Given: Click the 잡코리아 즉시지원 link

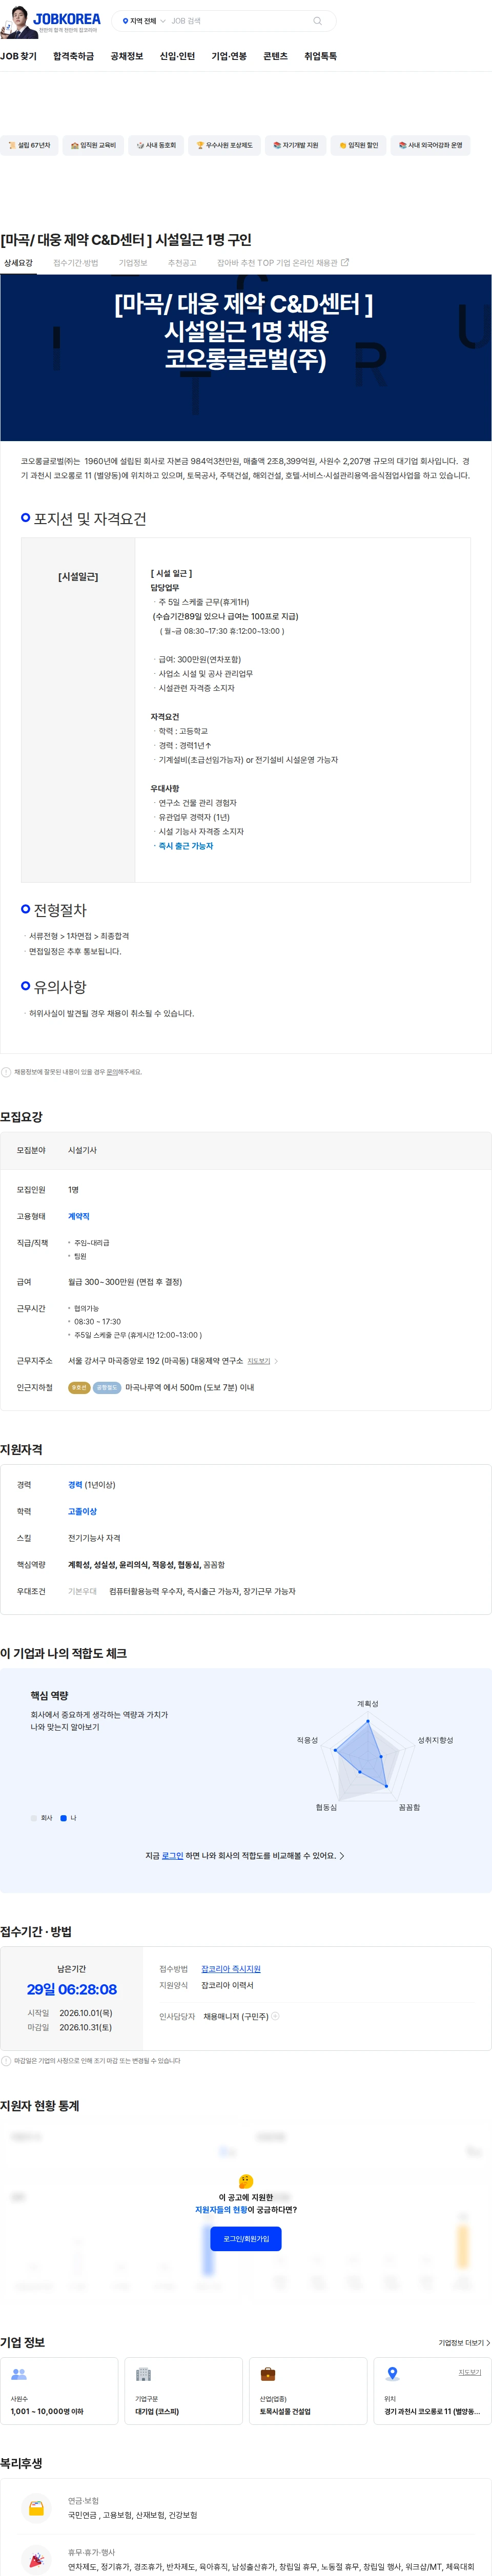Looking at the screenshot, I should click(x=231, y=1968).
